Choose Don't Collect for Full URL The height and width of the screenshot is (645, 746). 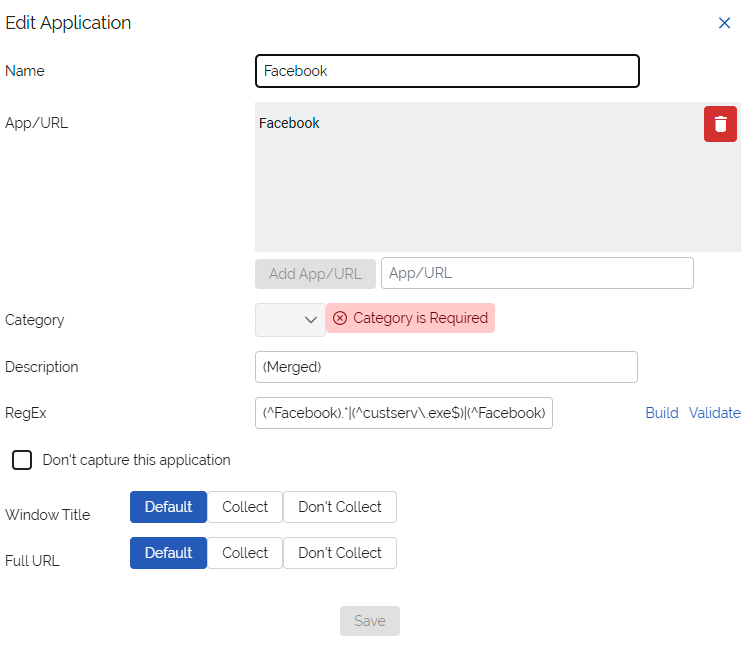[339, 553]
